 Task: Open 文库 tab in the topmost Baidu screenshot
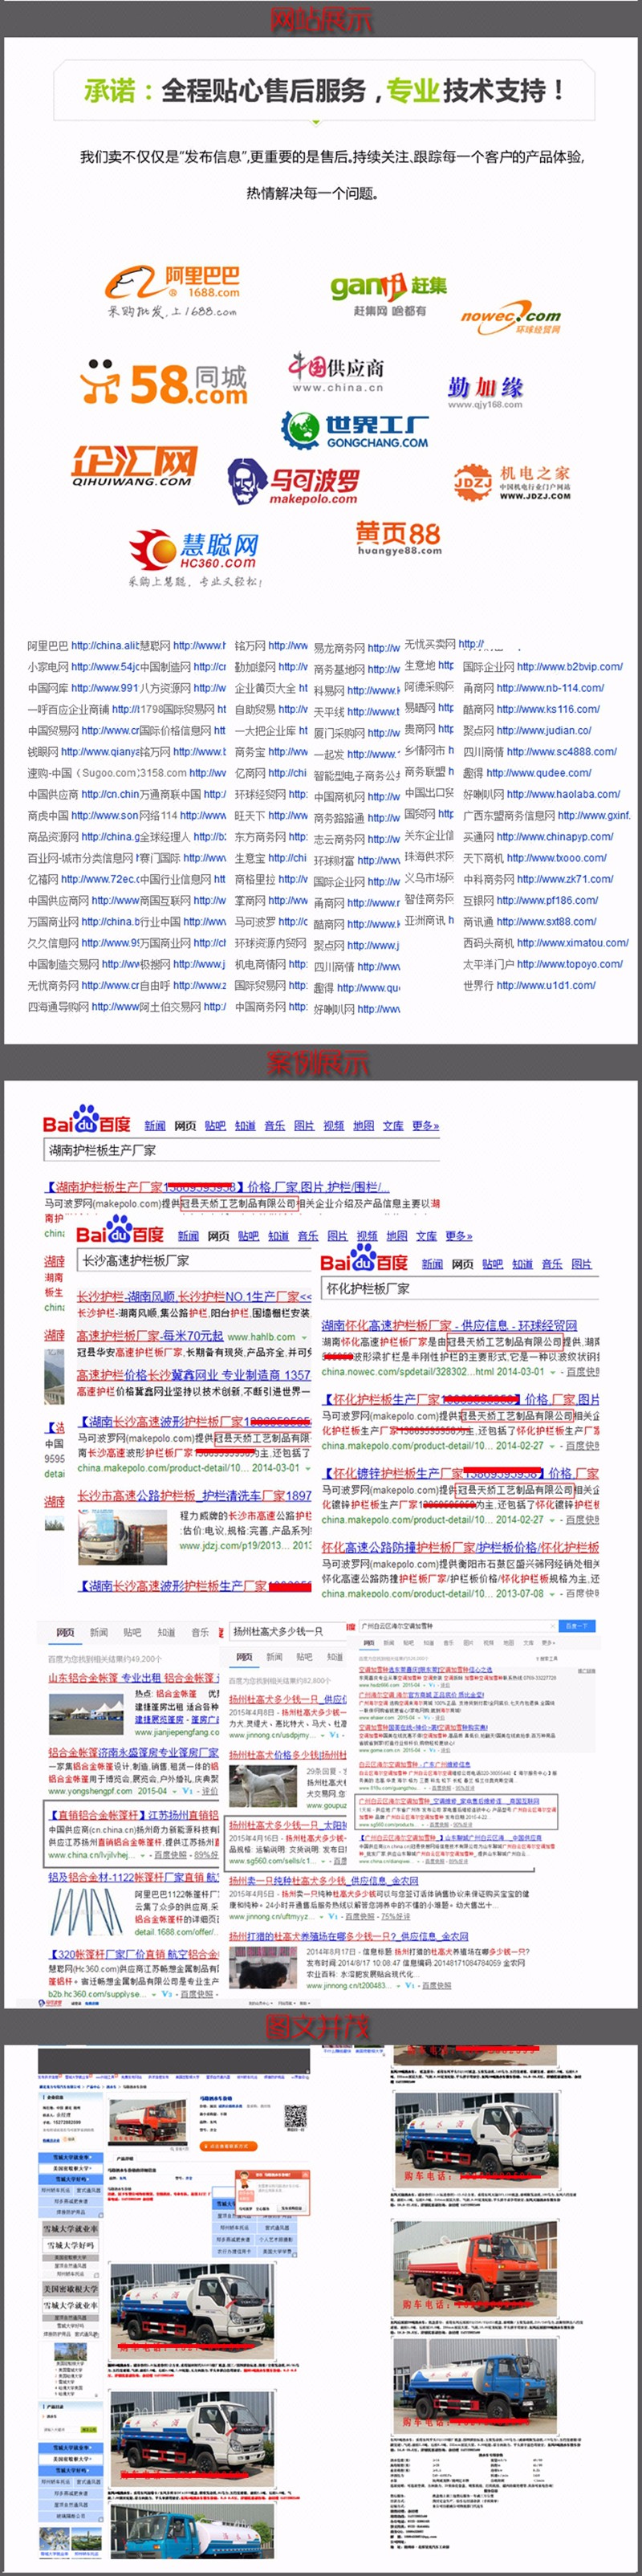point(394,1126)
